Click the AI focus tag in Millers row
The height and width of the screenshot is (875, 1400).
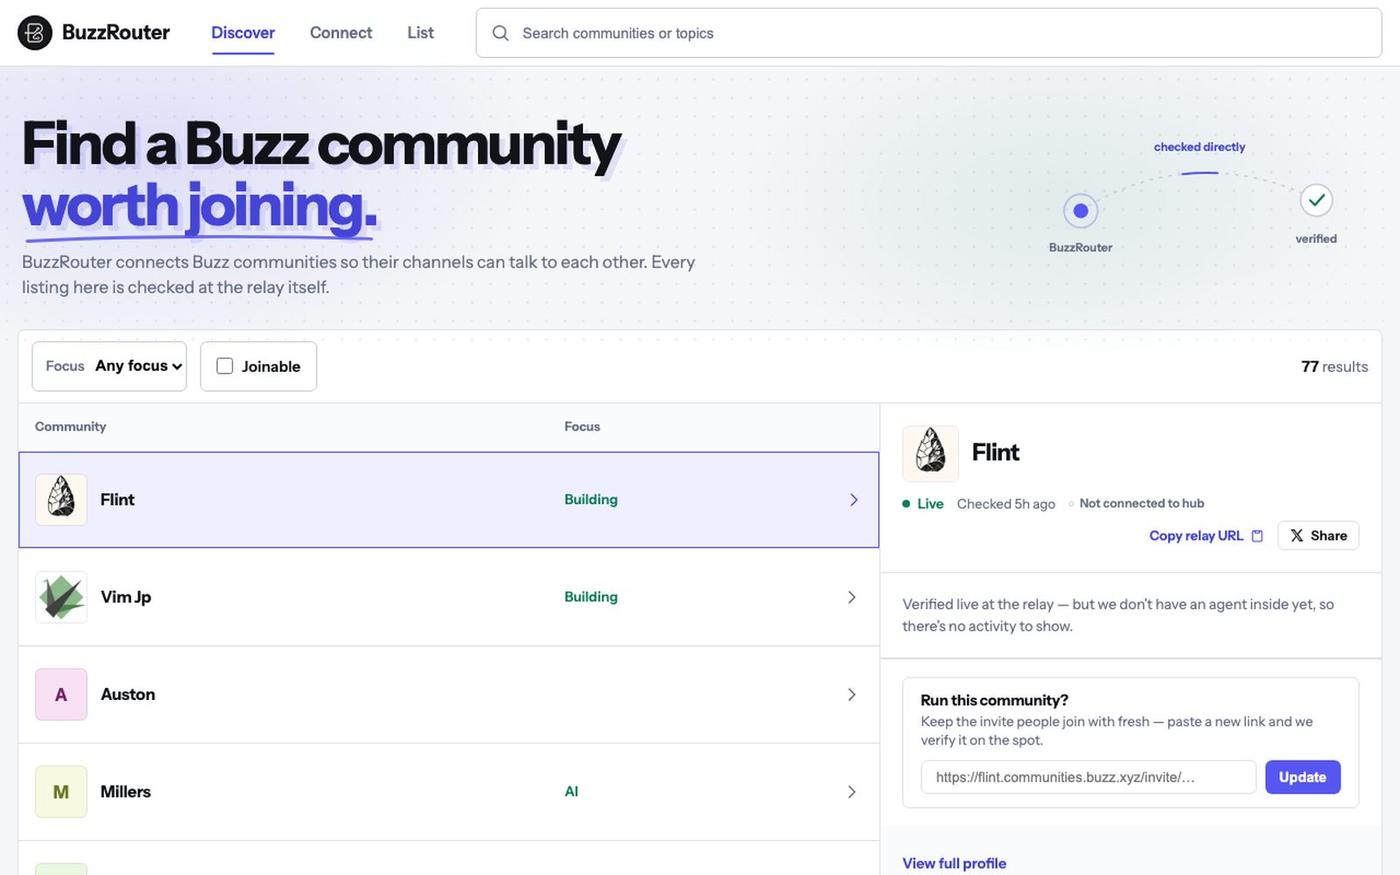571,792
